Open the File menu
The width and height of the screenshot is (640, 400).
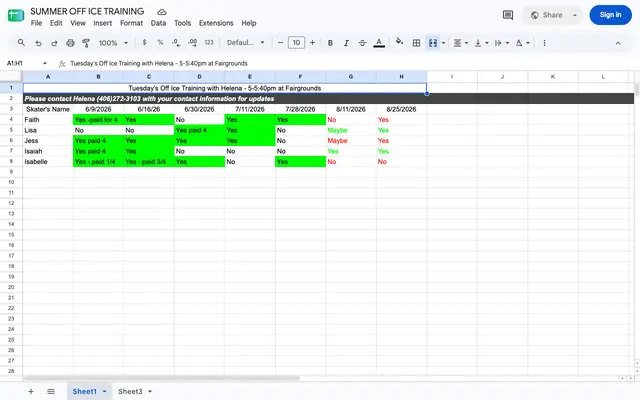click(x=36, y=23)
